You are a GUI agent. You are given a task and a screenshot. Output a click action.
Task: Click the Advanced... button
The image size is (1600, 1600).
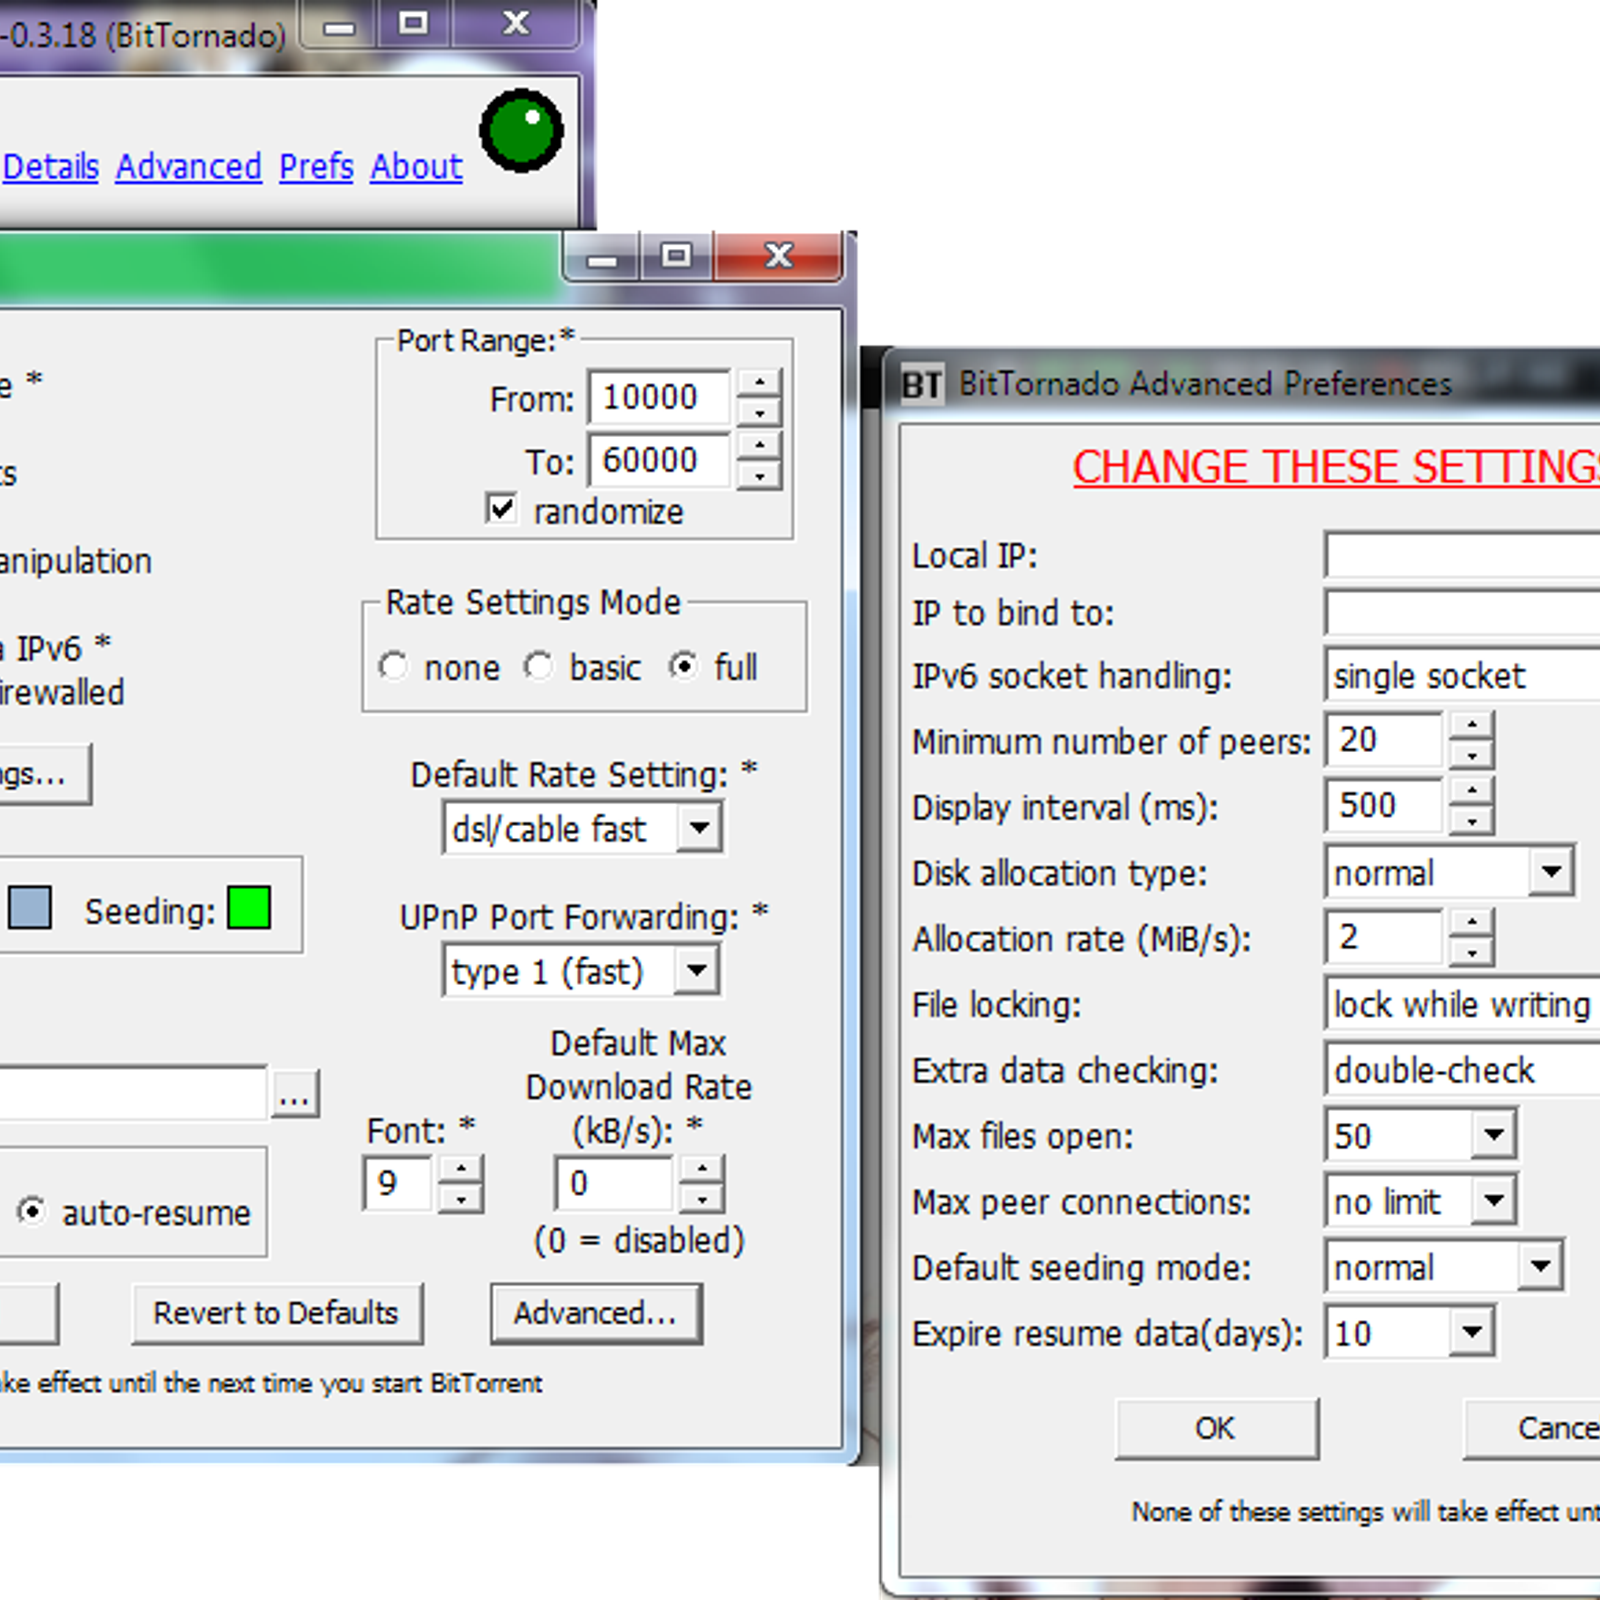click(x=596, y=1313)
